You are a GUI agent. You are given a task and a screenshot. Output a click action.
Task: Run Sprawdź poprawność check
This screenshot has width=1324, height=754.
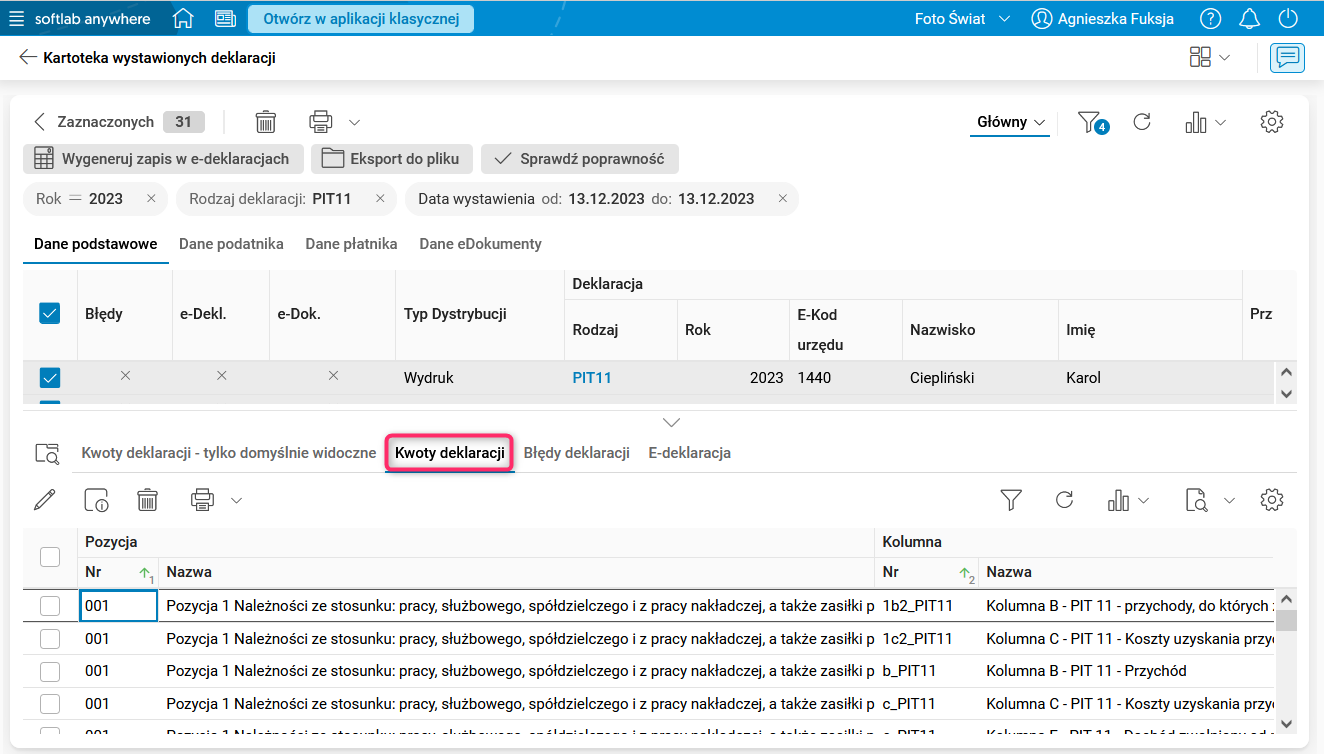[580, 159]
